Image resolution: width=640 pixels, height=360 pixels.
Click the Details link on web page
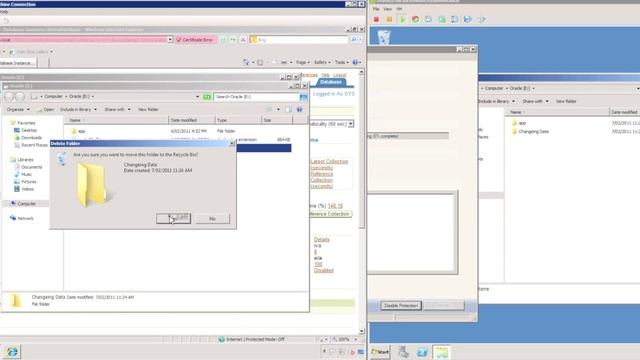[322, 240]
